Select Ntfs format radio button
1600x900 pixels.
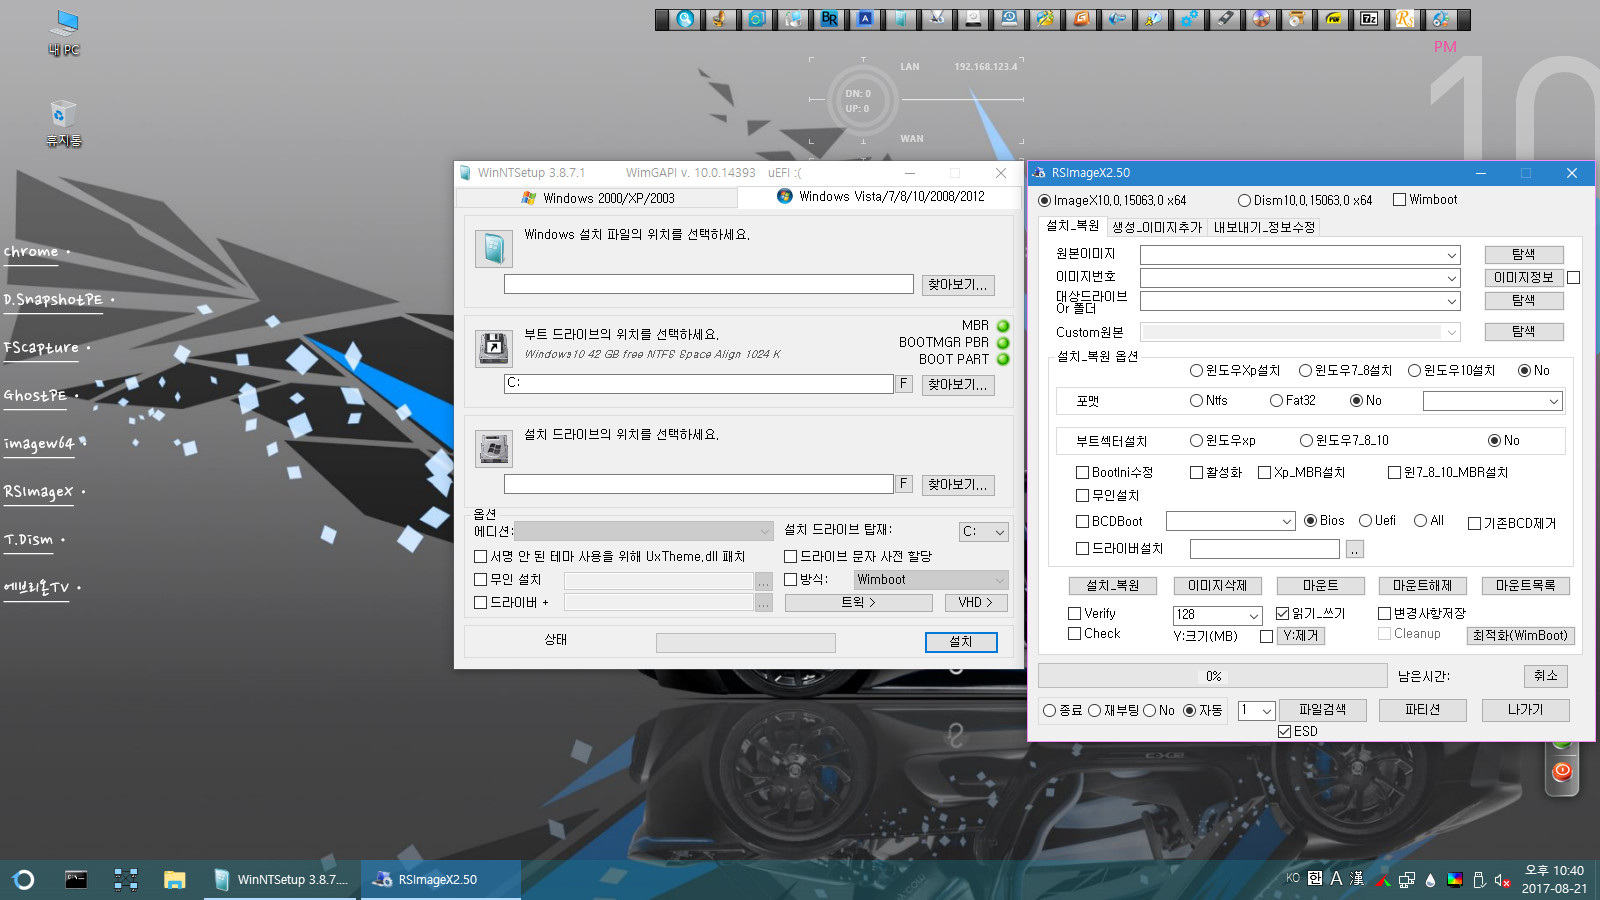1196,400
